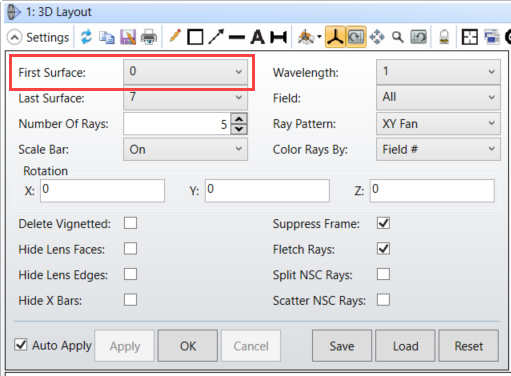Screen dimensions: 511x376
Task: Open the First Surface dropdown
Action: pos(185,72)
